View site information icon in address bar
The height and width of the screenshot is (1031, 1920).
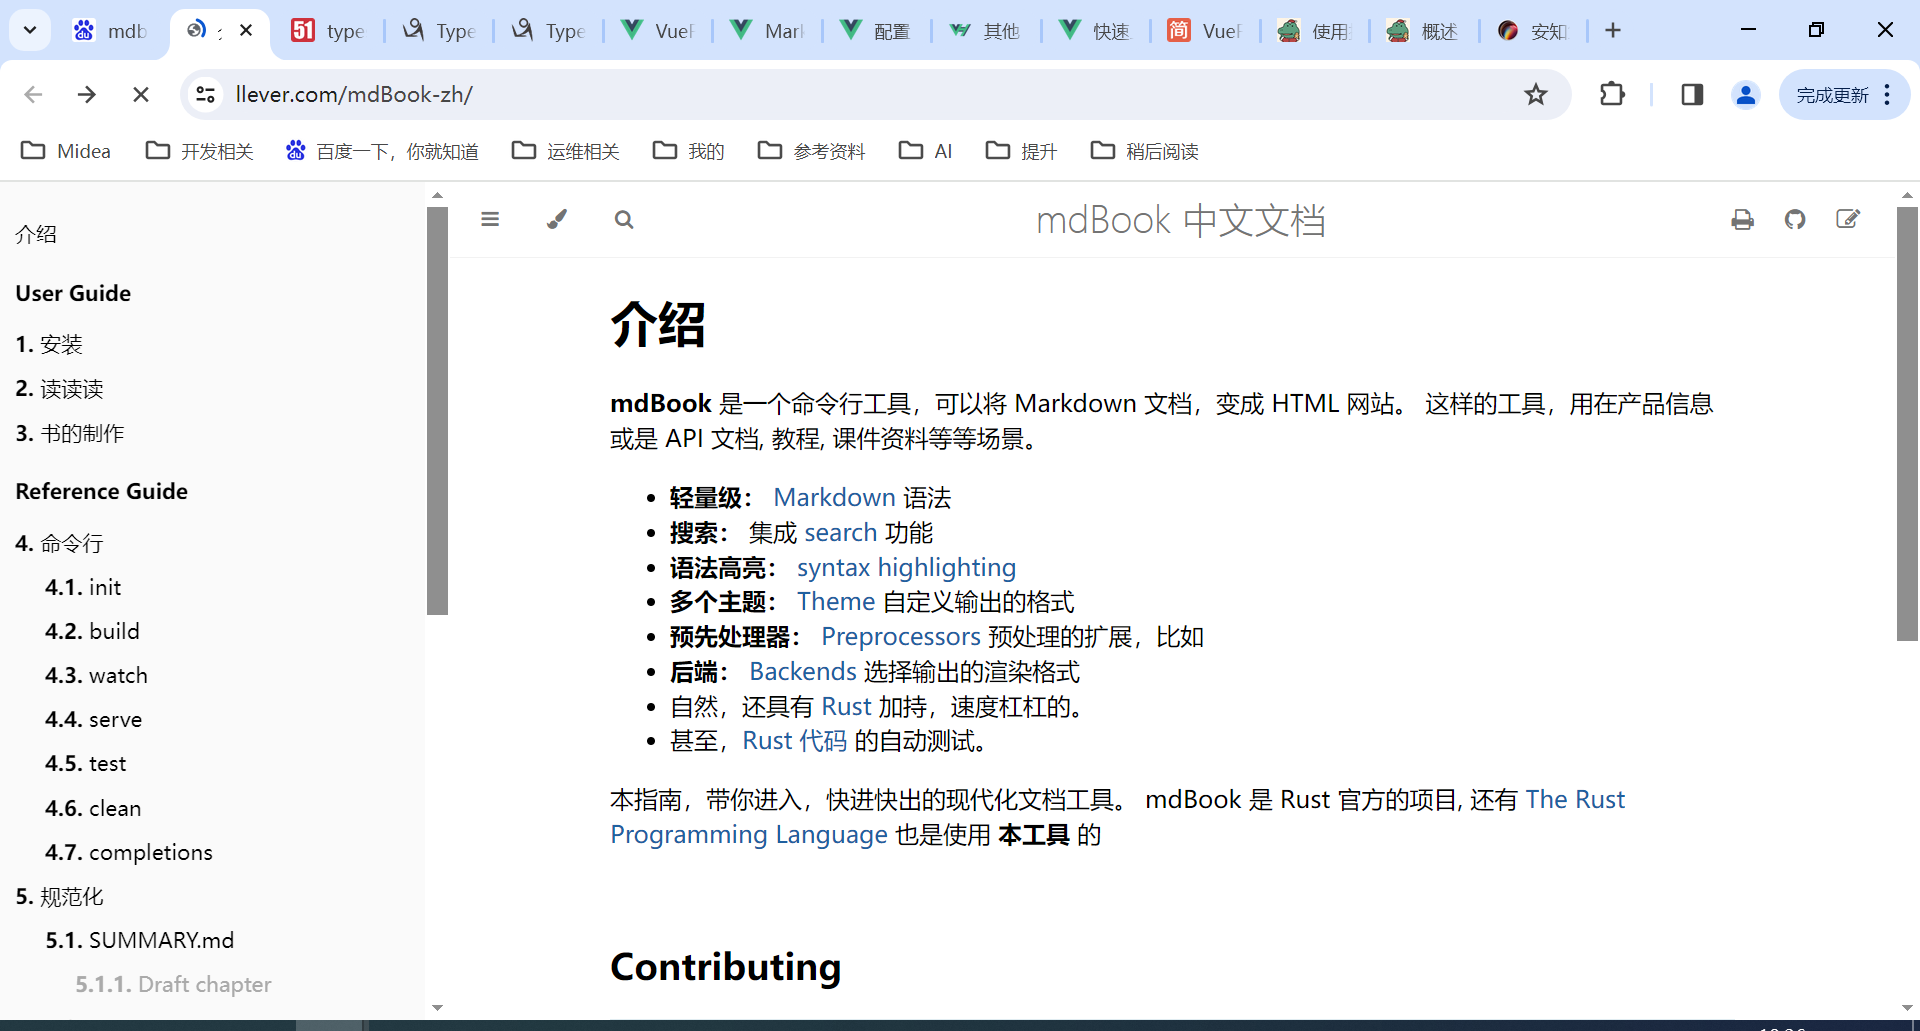(206, 94)
